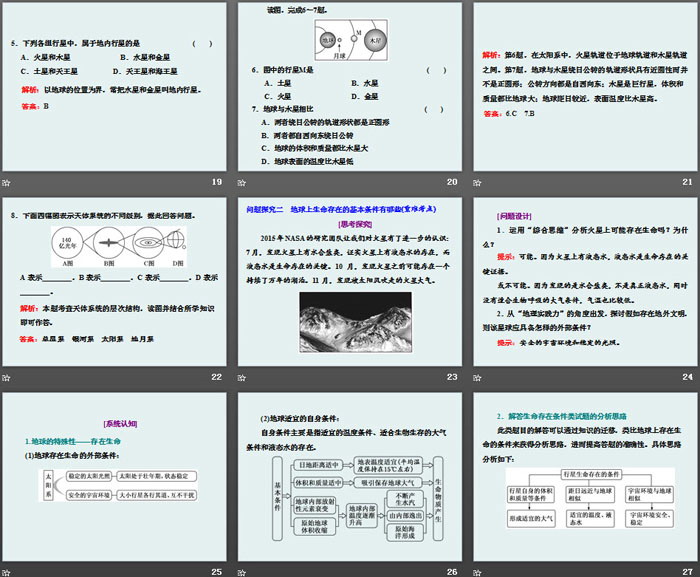Click animation star icon under slide 22
This screenshot has height=577, width=700.
pyautogui.click(x=6, y=378)
